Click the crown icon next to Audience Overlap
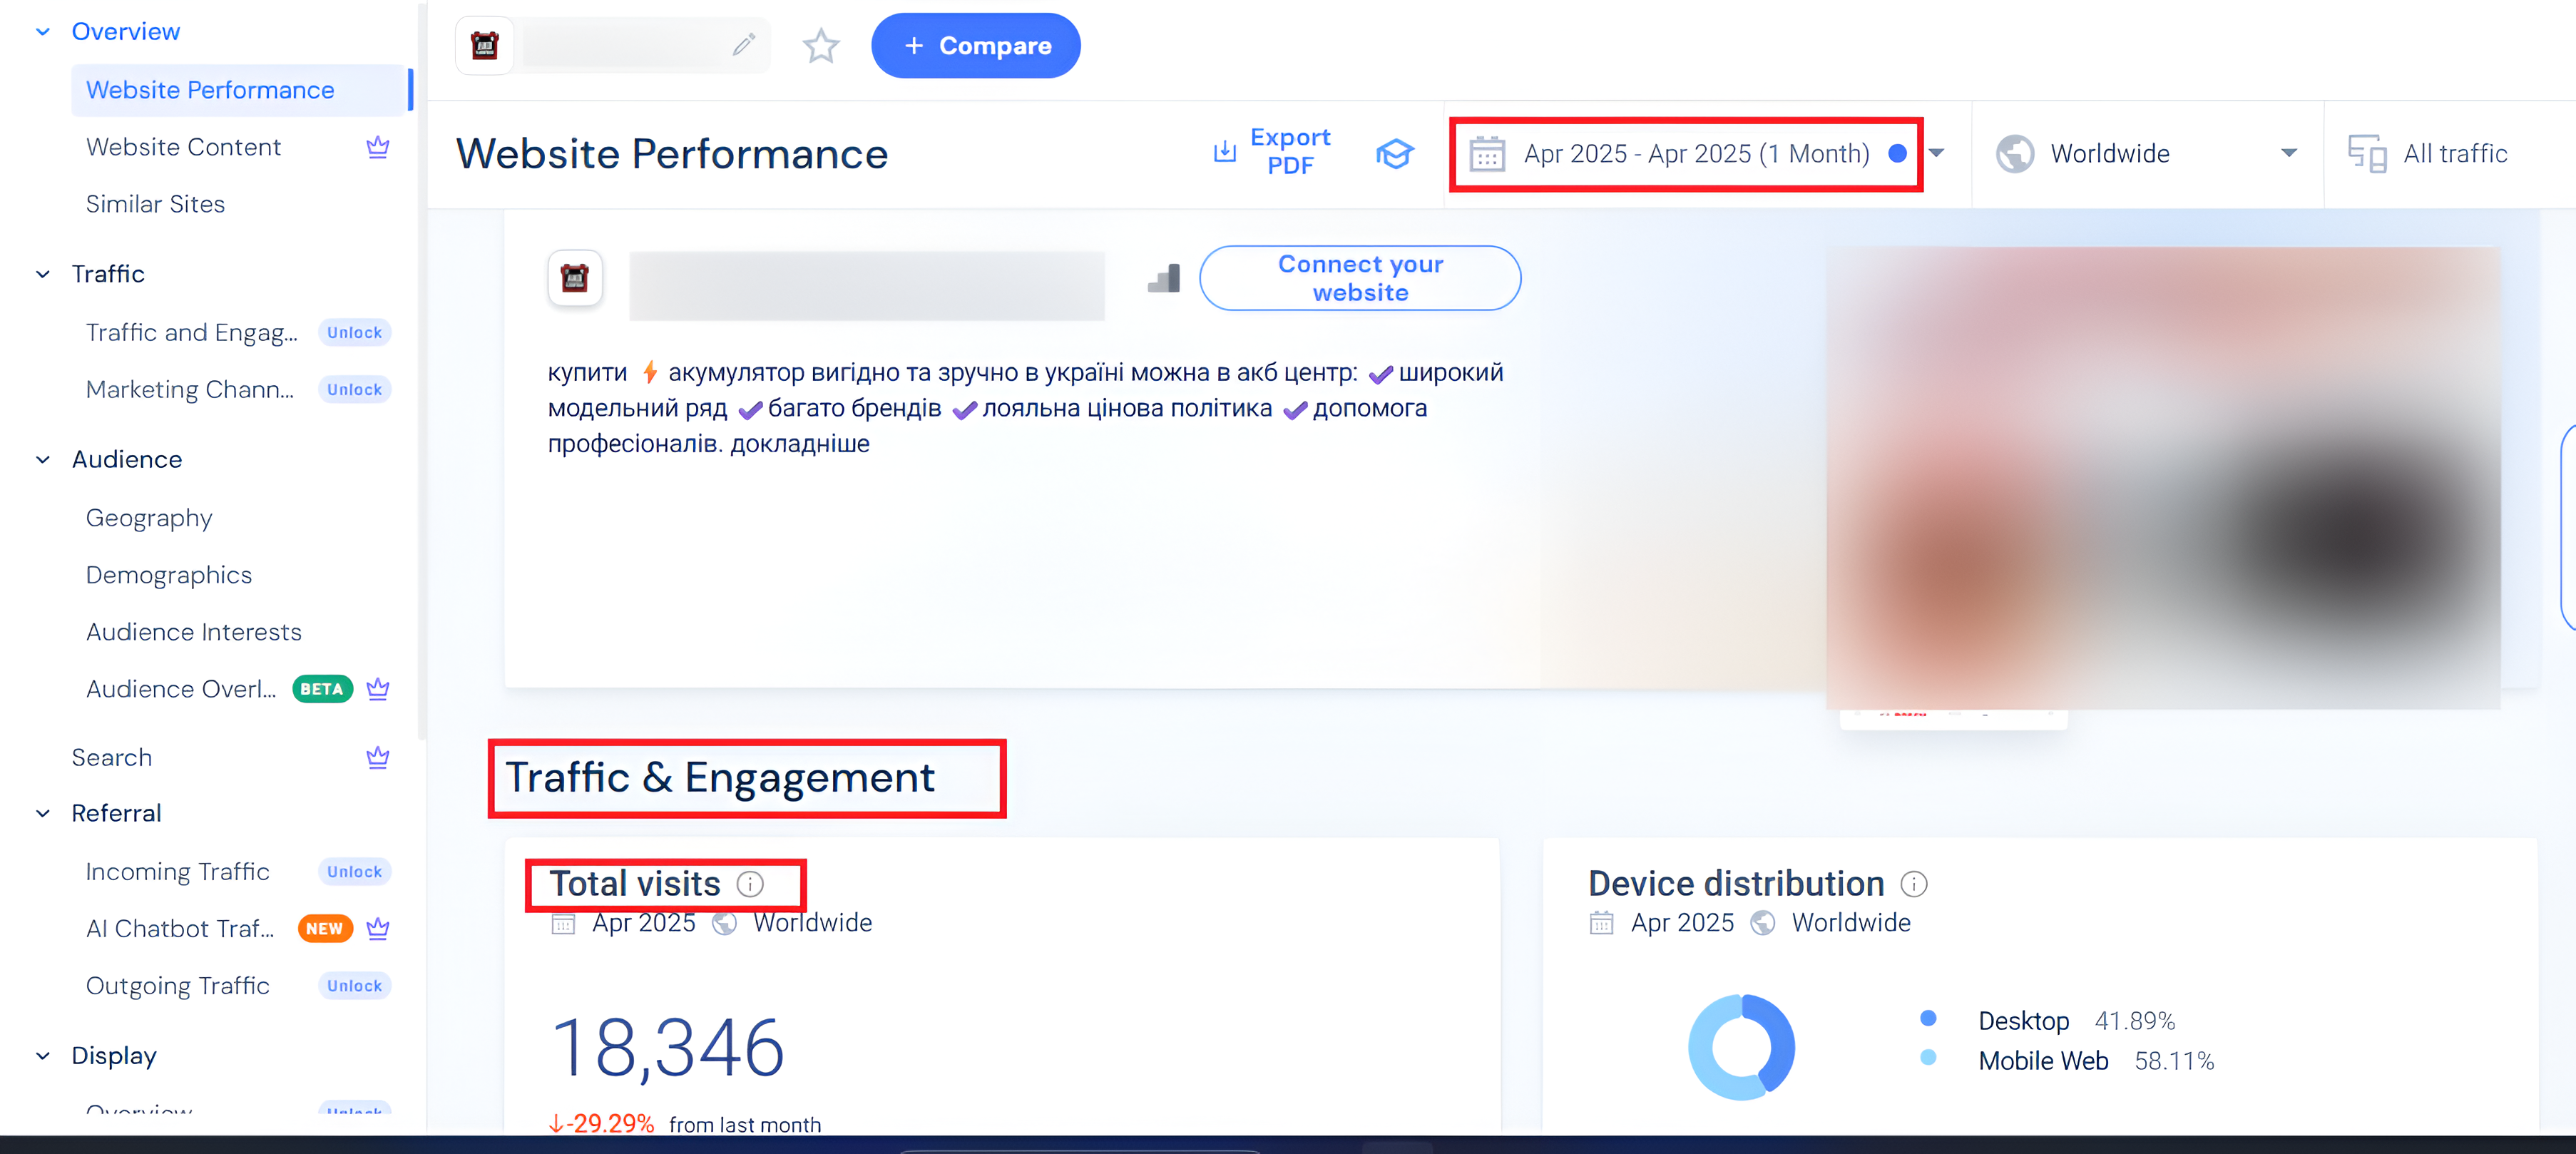 click(x=377, y=689)
